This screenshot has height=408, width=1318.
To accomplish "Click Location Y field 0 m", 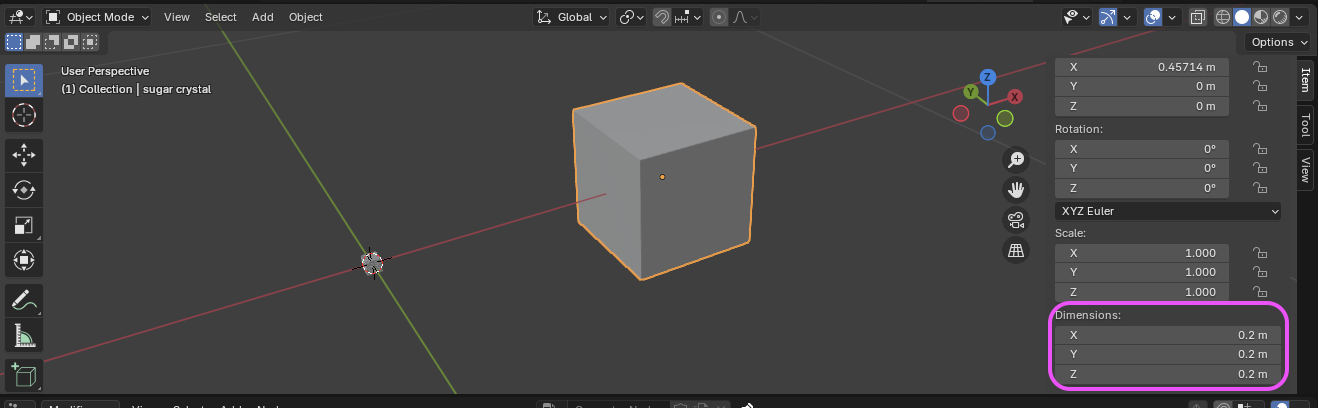I will pos(1142,86).
